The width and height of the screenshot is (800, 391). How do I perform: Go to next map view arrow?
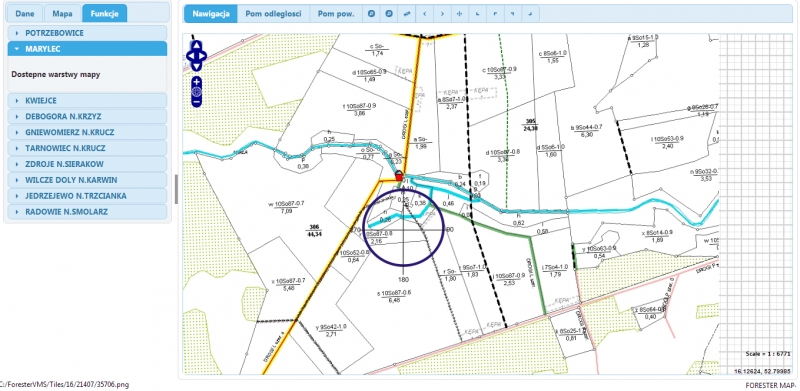[x=442, y=14]
